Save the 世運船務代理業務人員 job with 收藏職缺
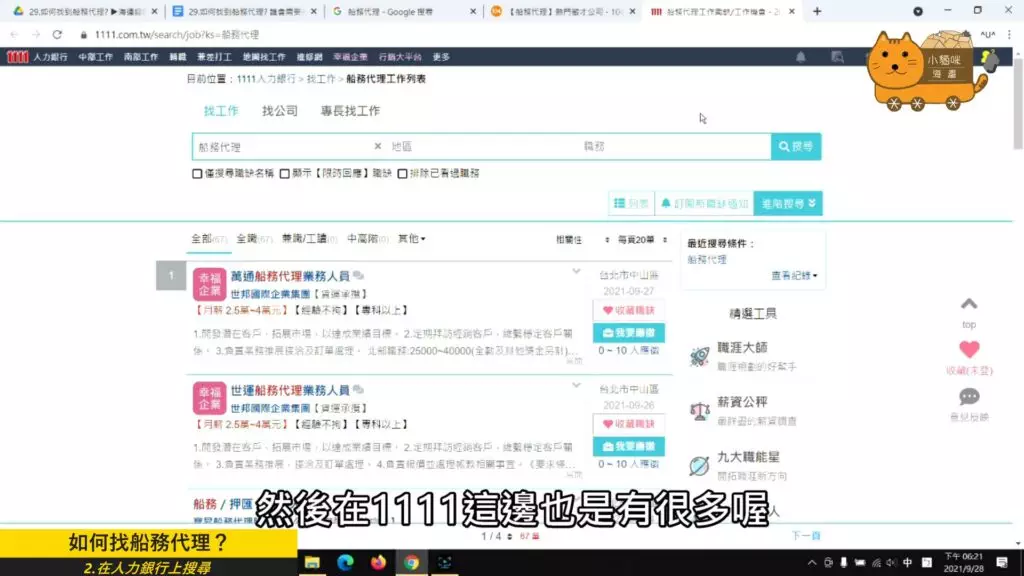The height and width of the screenshot is (576, 1024). pyautogui.click(x=628, y=424)
